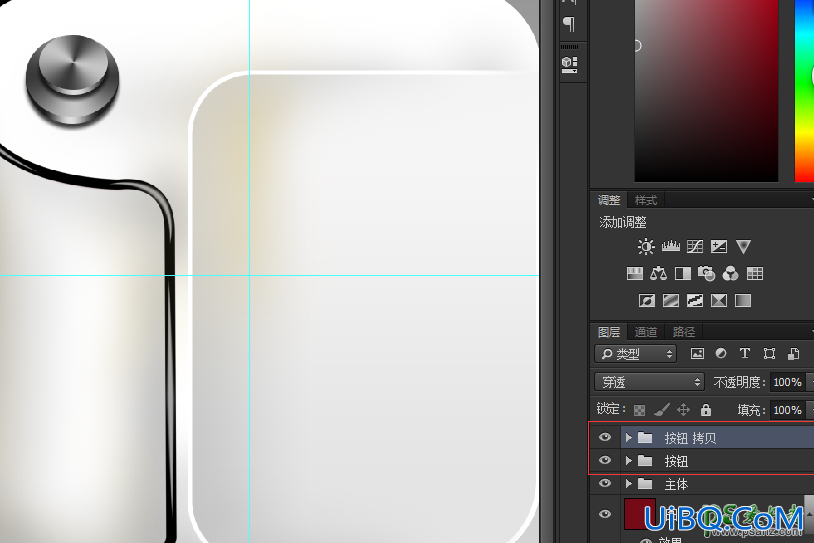The height and width of the screenshot is (543, 814).
Task: Pick a color in the red color field
Action: click(x=706, y=90)
